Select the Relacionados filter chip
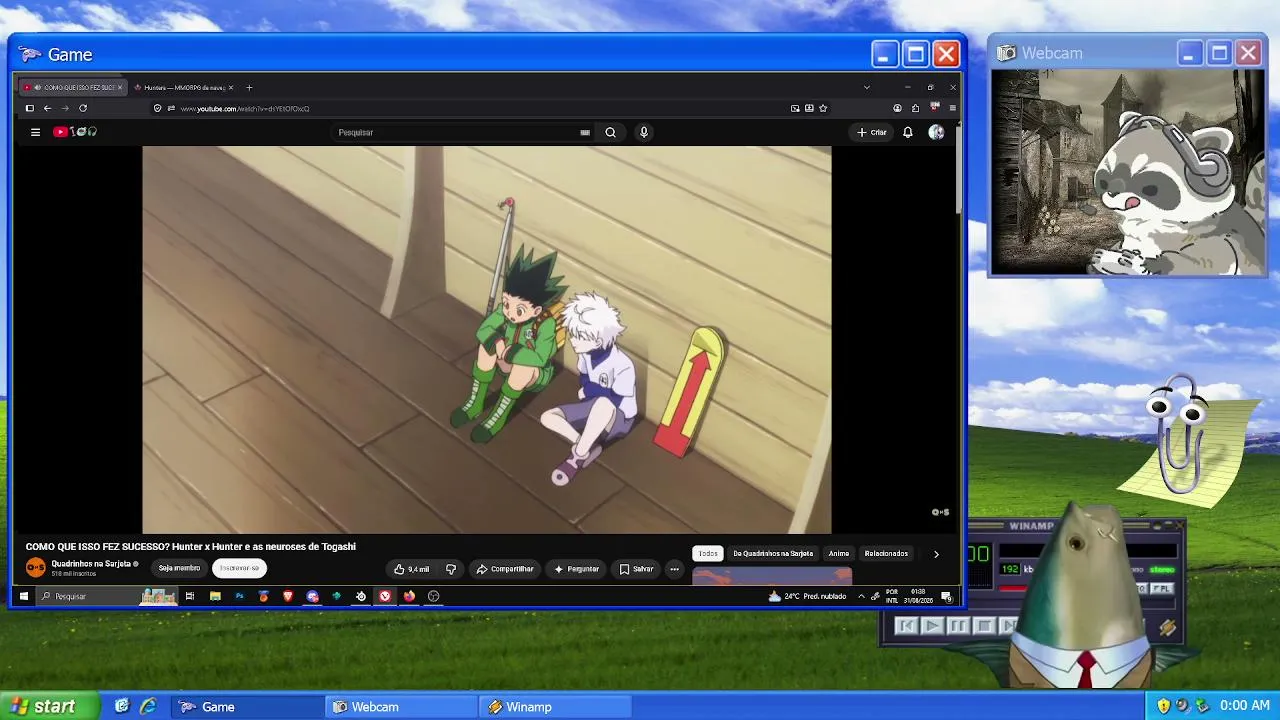The image size is (1280, 720). [886, 553]
